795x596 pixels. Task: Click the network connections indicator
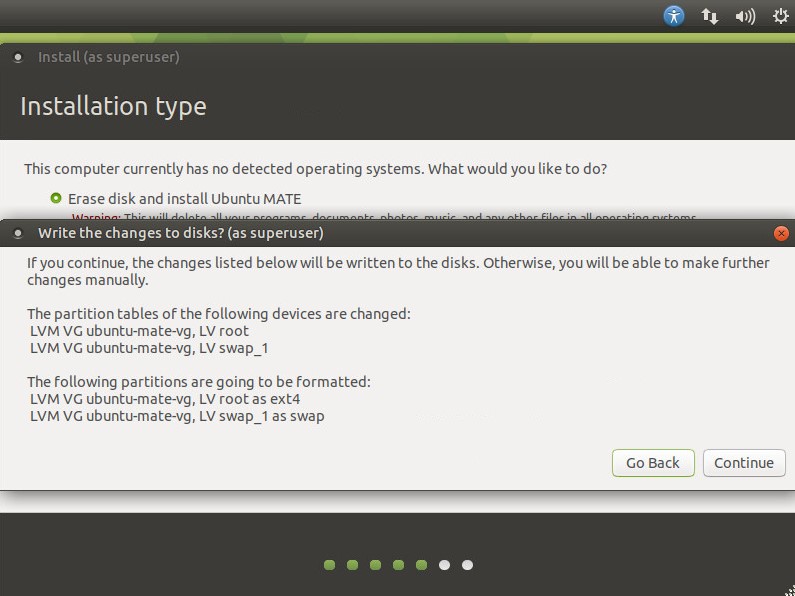(x=710, y=16)
